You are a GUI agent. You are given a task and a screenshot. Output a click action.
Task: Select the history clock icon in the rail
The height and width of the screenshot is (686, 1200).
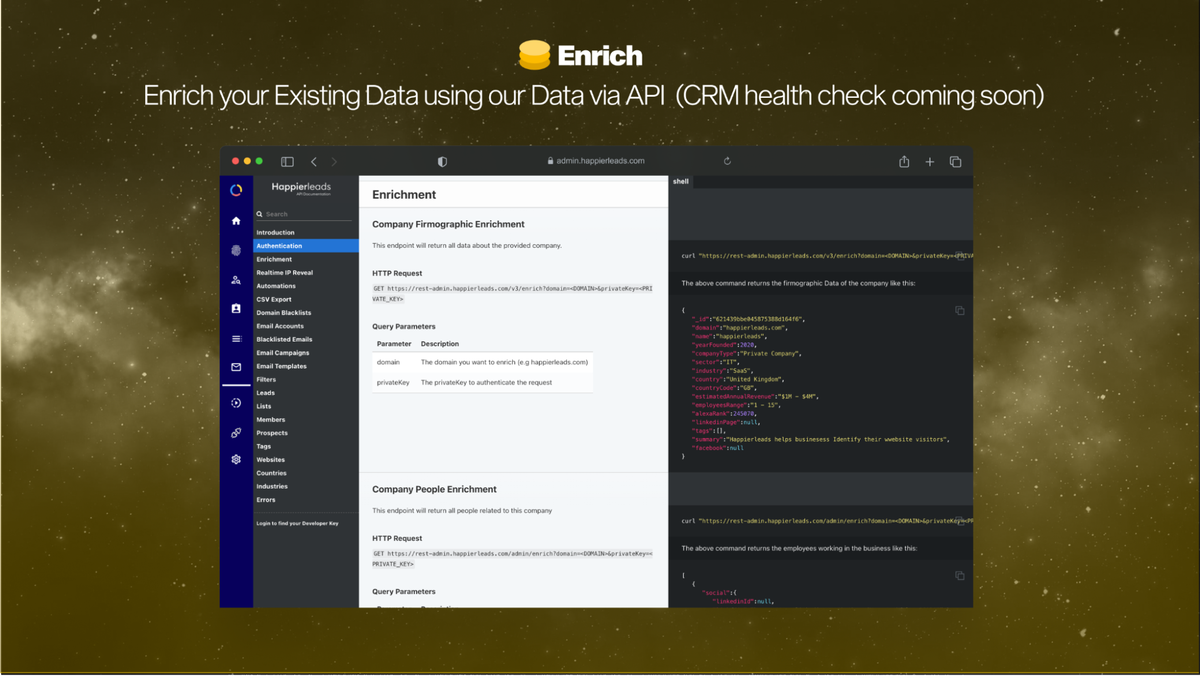(x=236, y=402)
